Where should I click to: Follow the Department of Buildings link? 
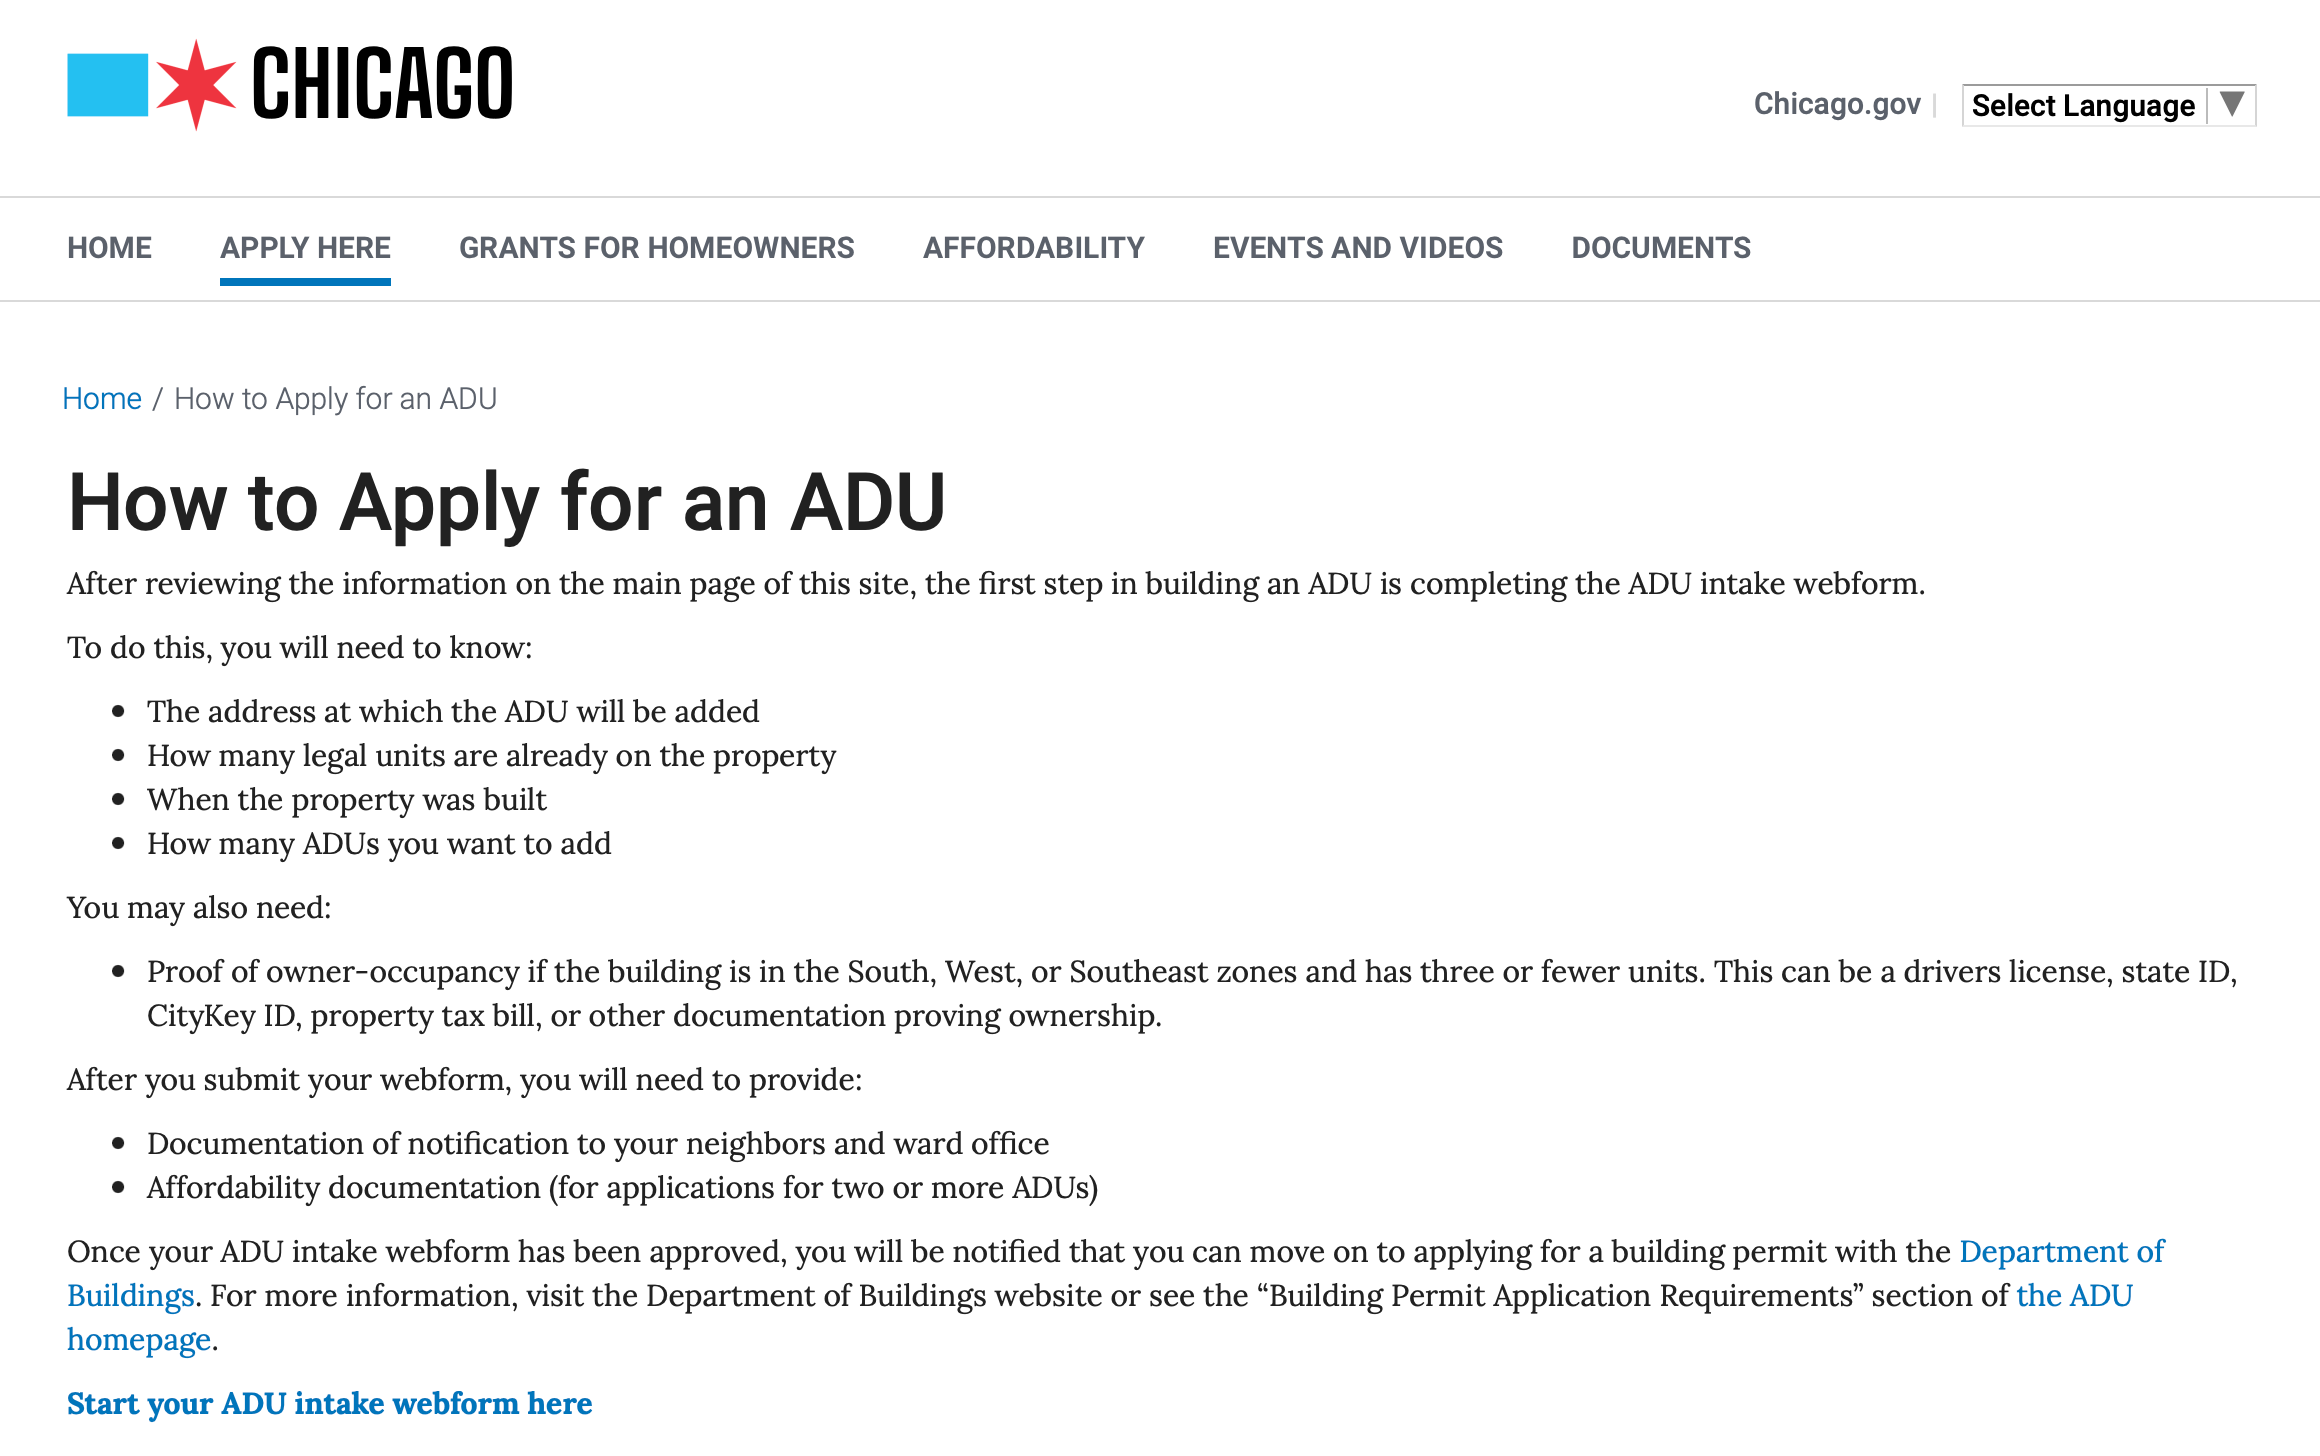pyautogui.click(x=2060, y=1251)
